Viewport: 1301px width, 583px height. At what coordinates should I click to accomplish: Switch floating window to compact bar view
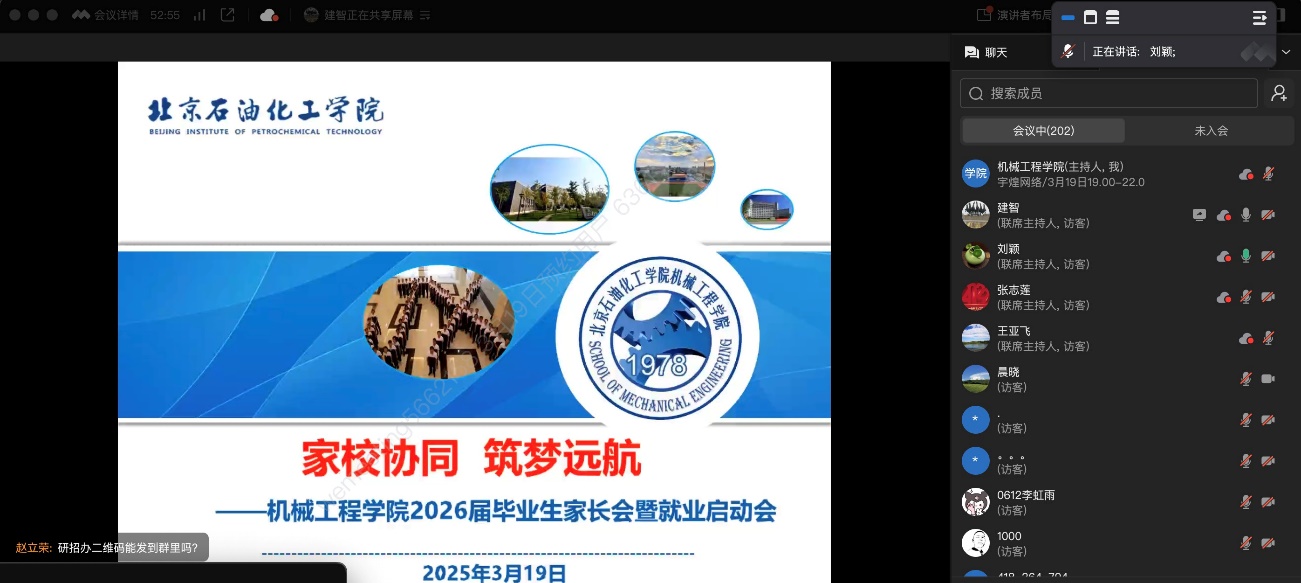[x=1068, y=18]
